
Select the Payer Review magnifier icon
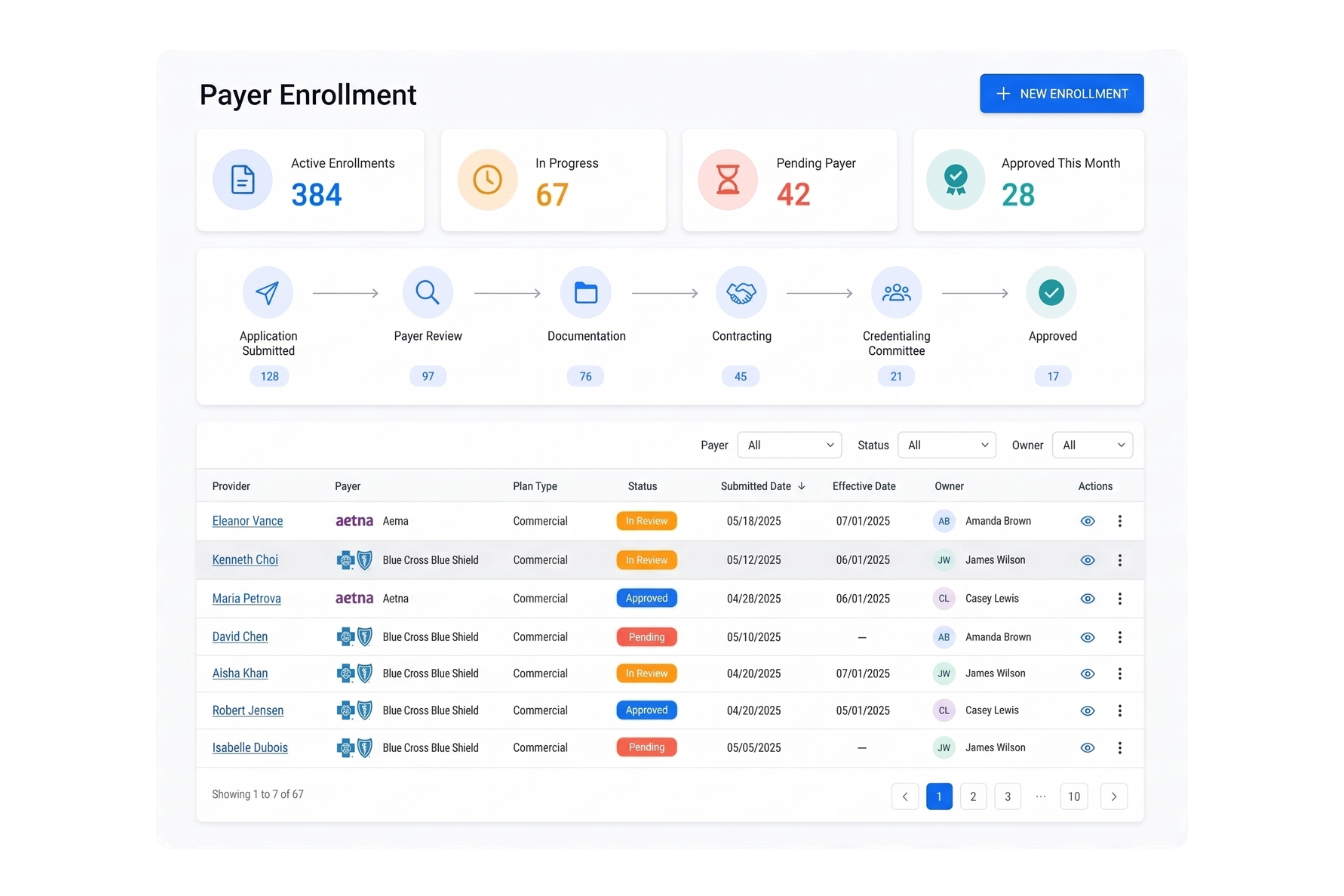(x=428, y=292)
